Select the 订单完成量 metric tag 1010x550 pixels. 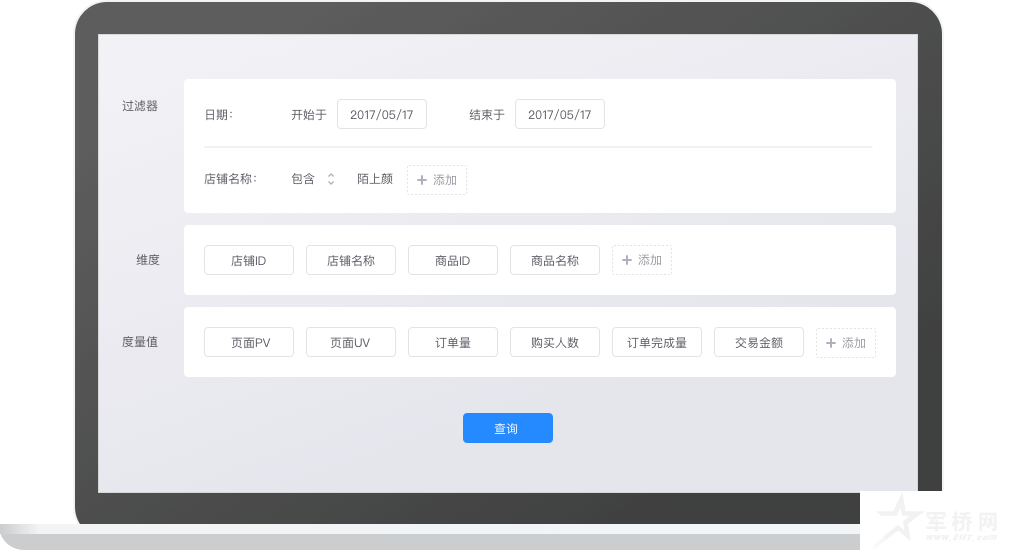656,343
